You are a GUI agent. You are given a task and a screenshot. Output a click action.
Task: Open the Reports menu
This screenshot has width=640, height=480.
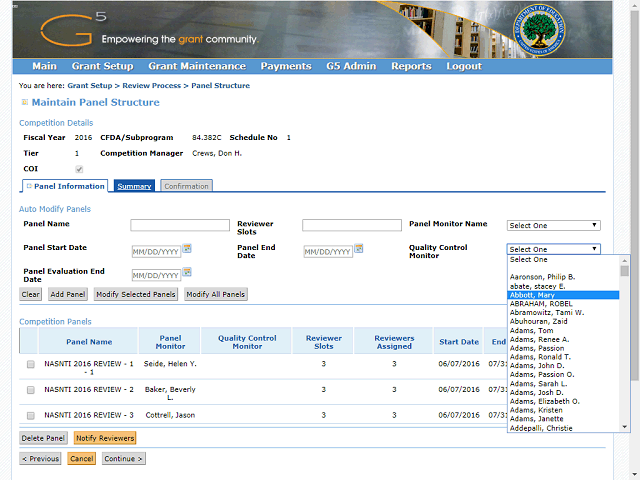(x=411, y=66)
